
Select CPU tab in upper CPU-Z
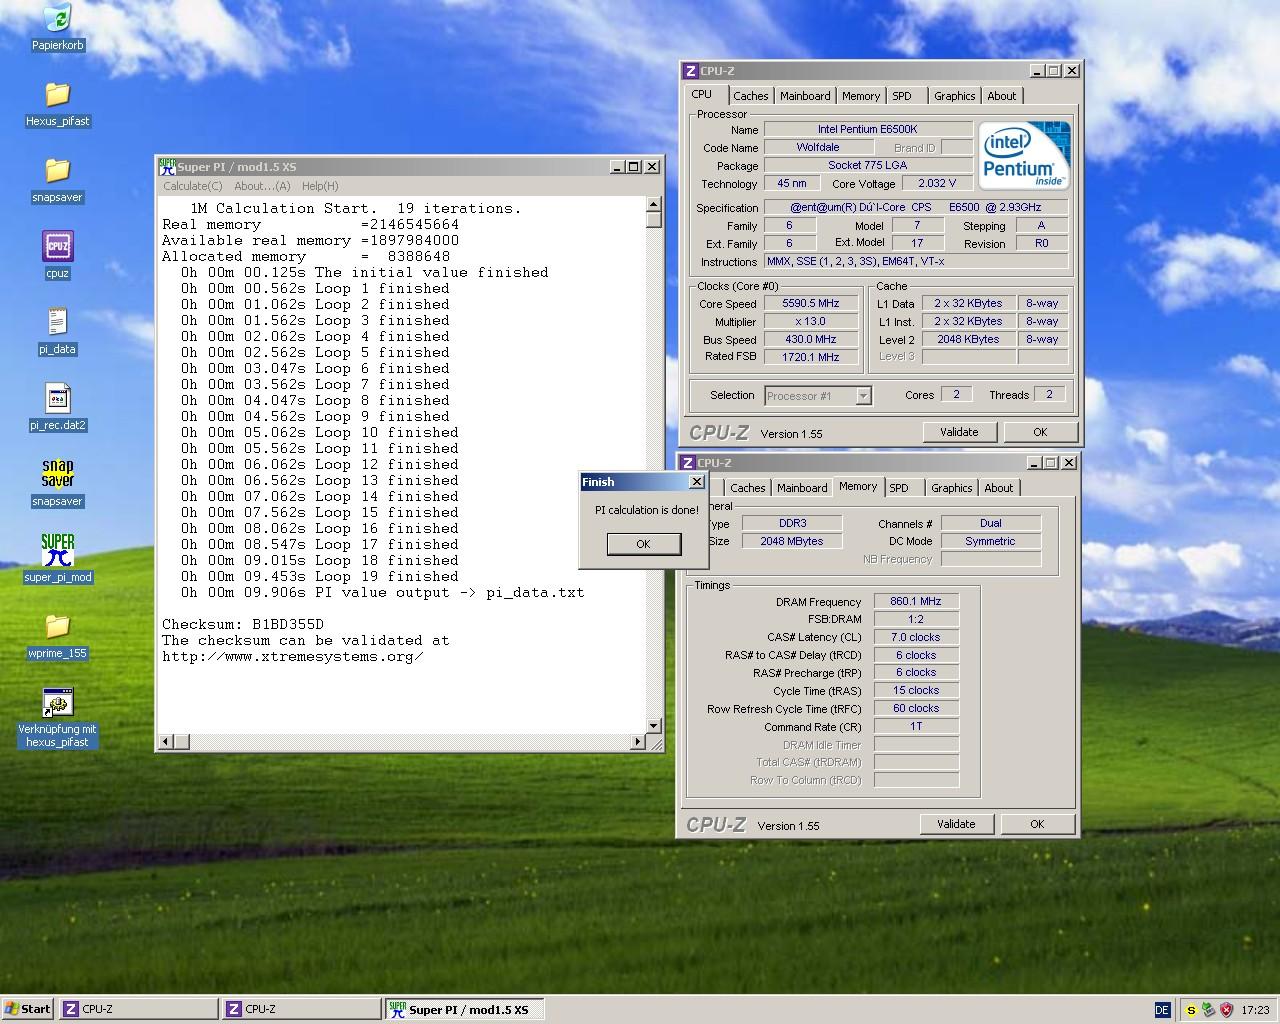pyautogui.click(x=702, y=94)
